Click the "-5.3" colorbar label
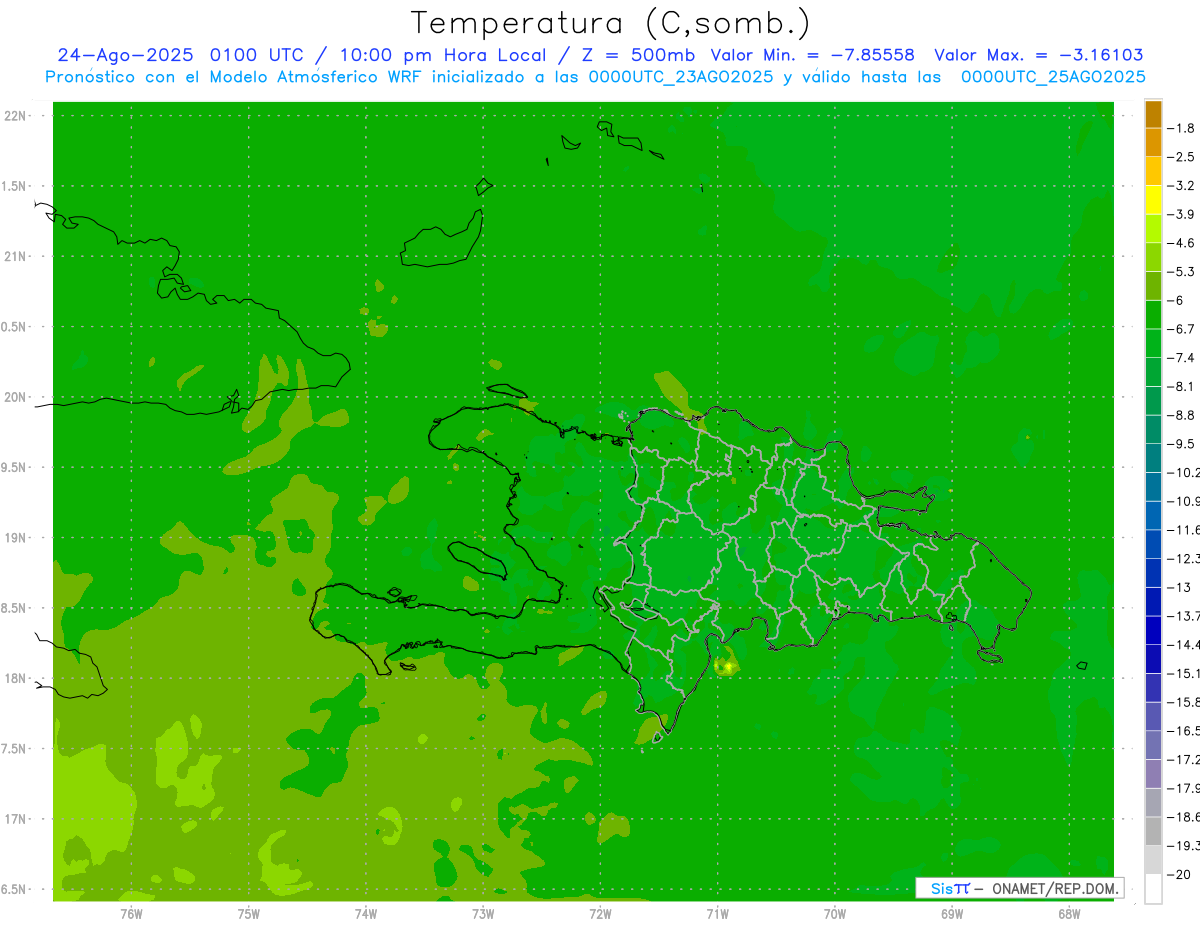The image size is (1200, 927). point(1183,271)
